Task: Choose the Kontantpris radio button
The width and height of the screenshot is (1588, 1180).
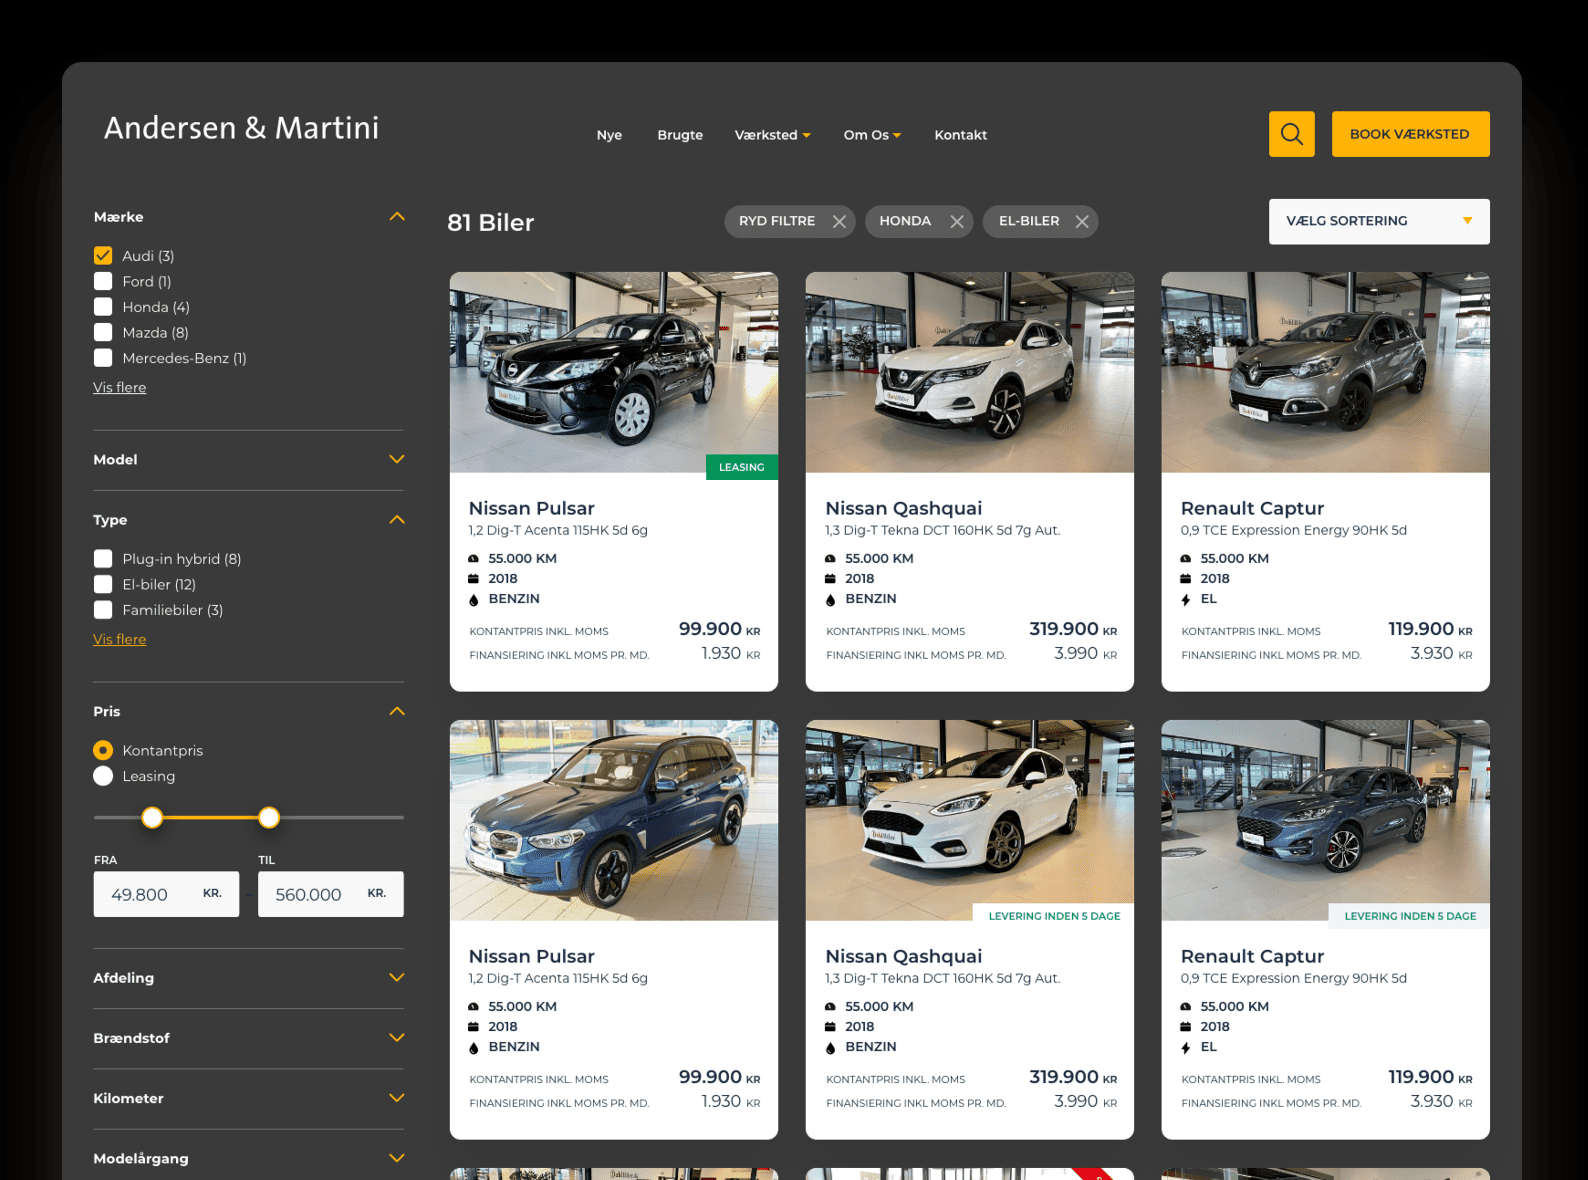Action: 103,750
